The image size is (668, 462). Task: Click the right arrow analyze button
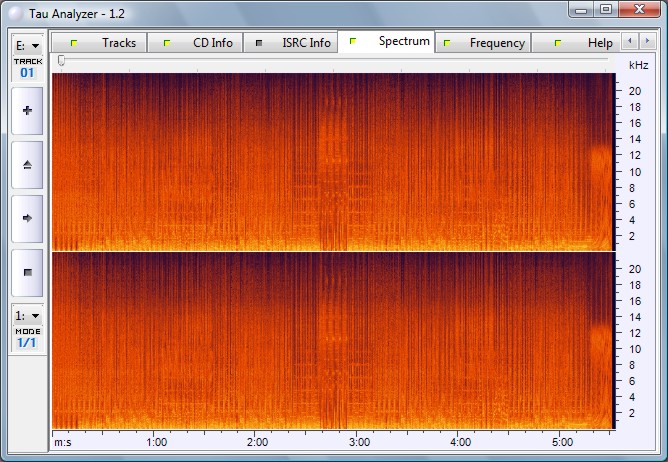pos(27,217)
